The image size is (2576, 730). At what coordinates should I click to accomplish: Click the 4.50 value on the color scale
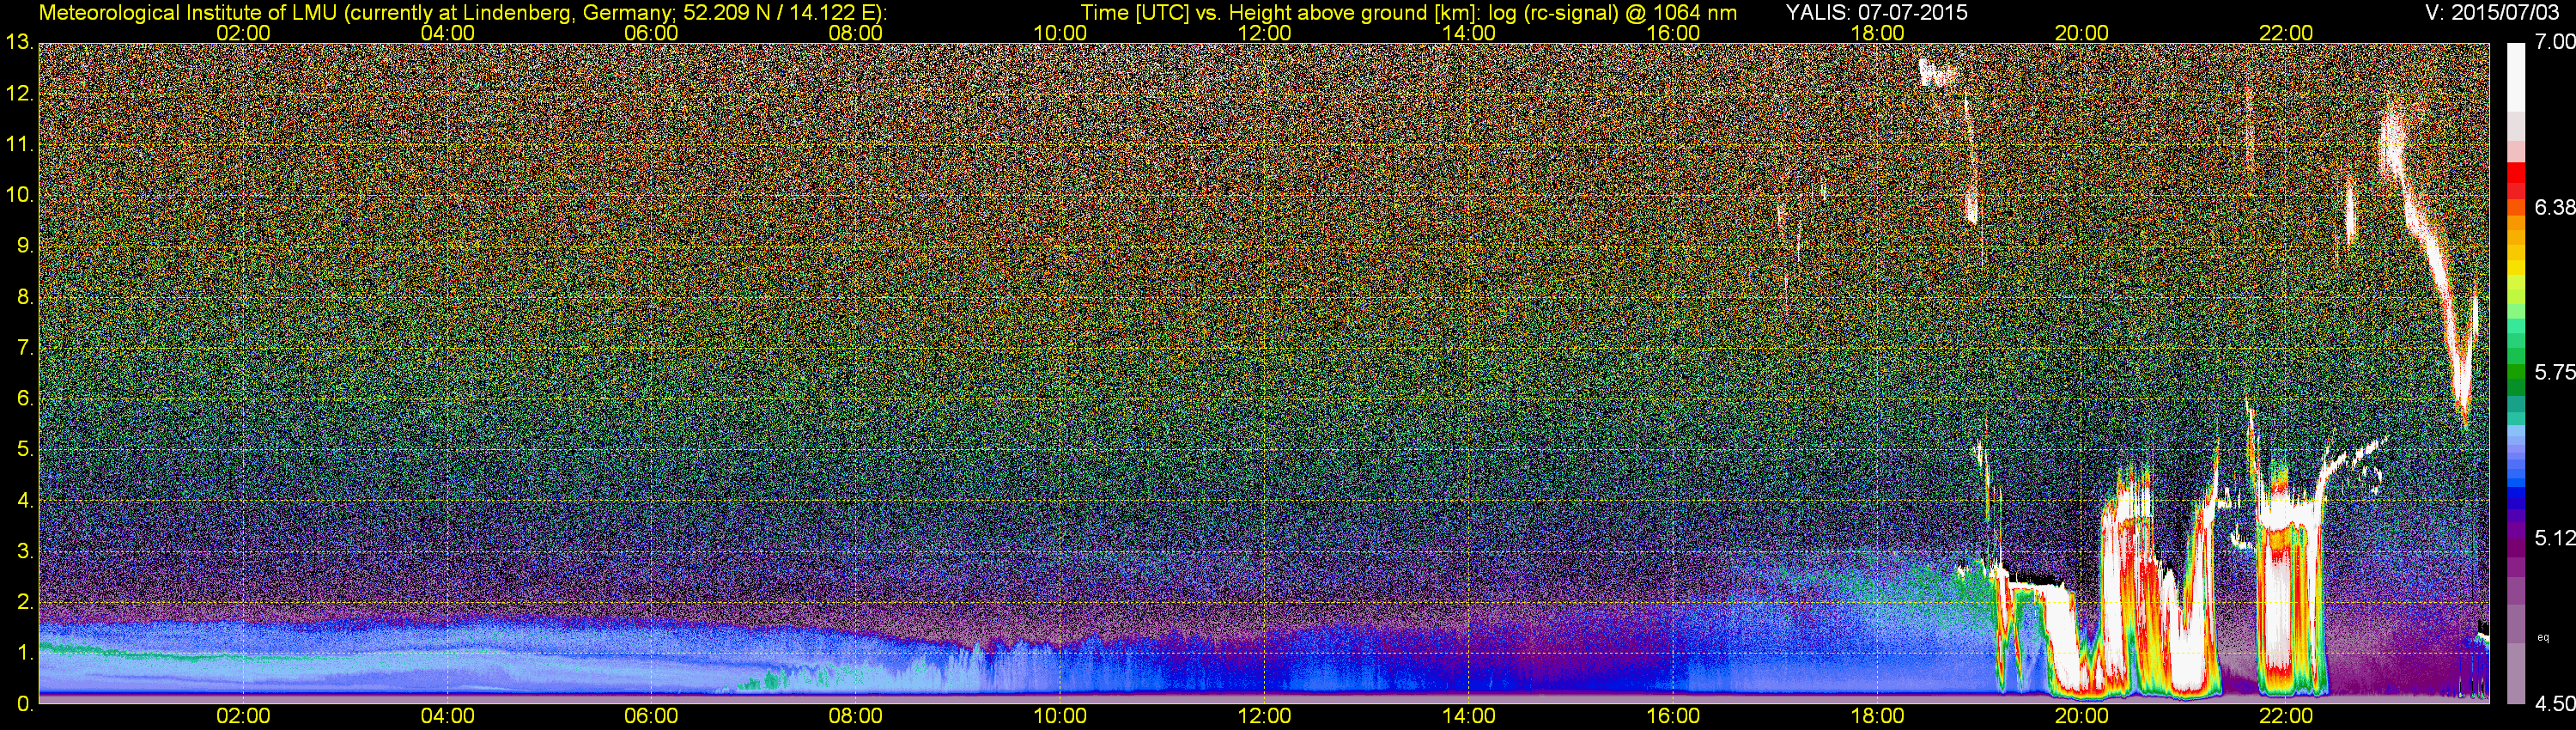point(2555,704)
